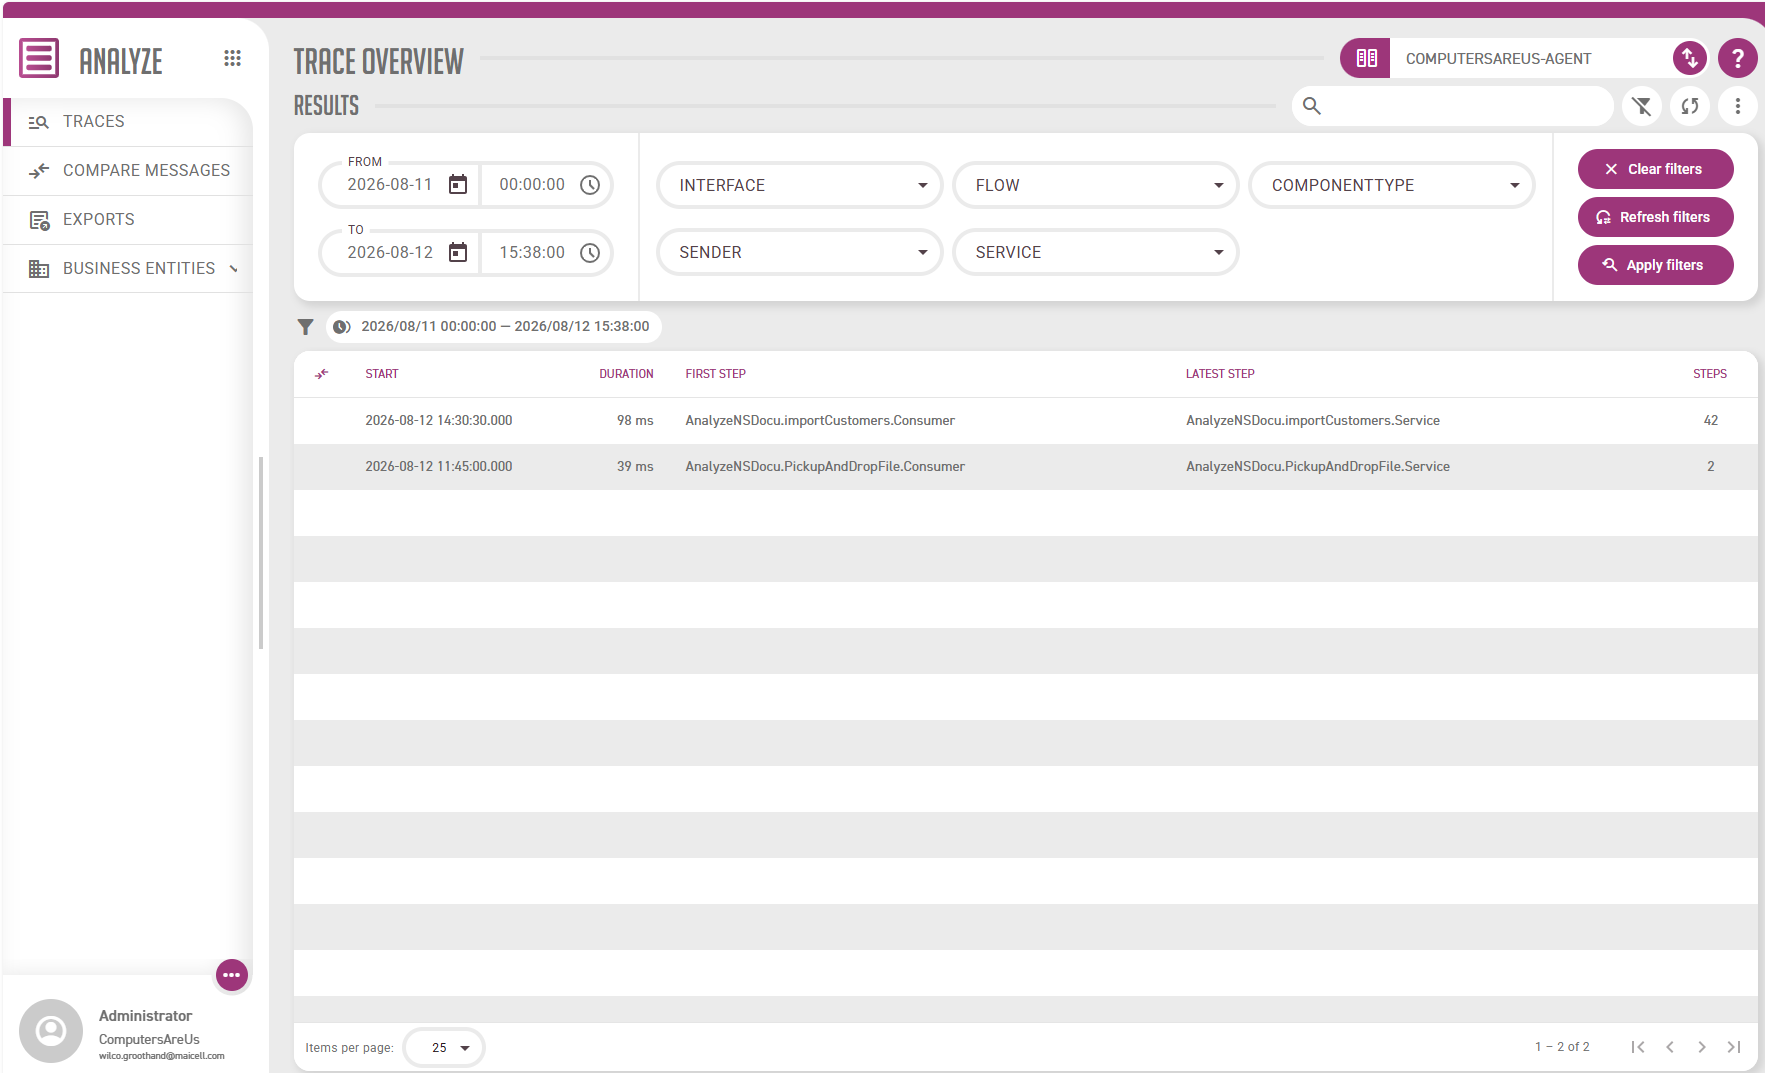This screenshot has width=1765, height=1073.
Task: Click the 98 ms duration cell
Action: click(x=635, y=421)
